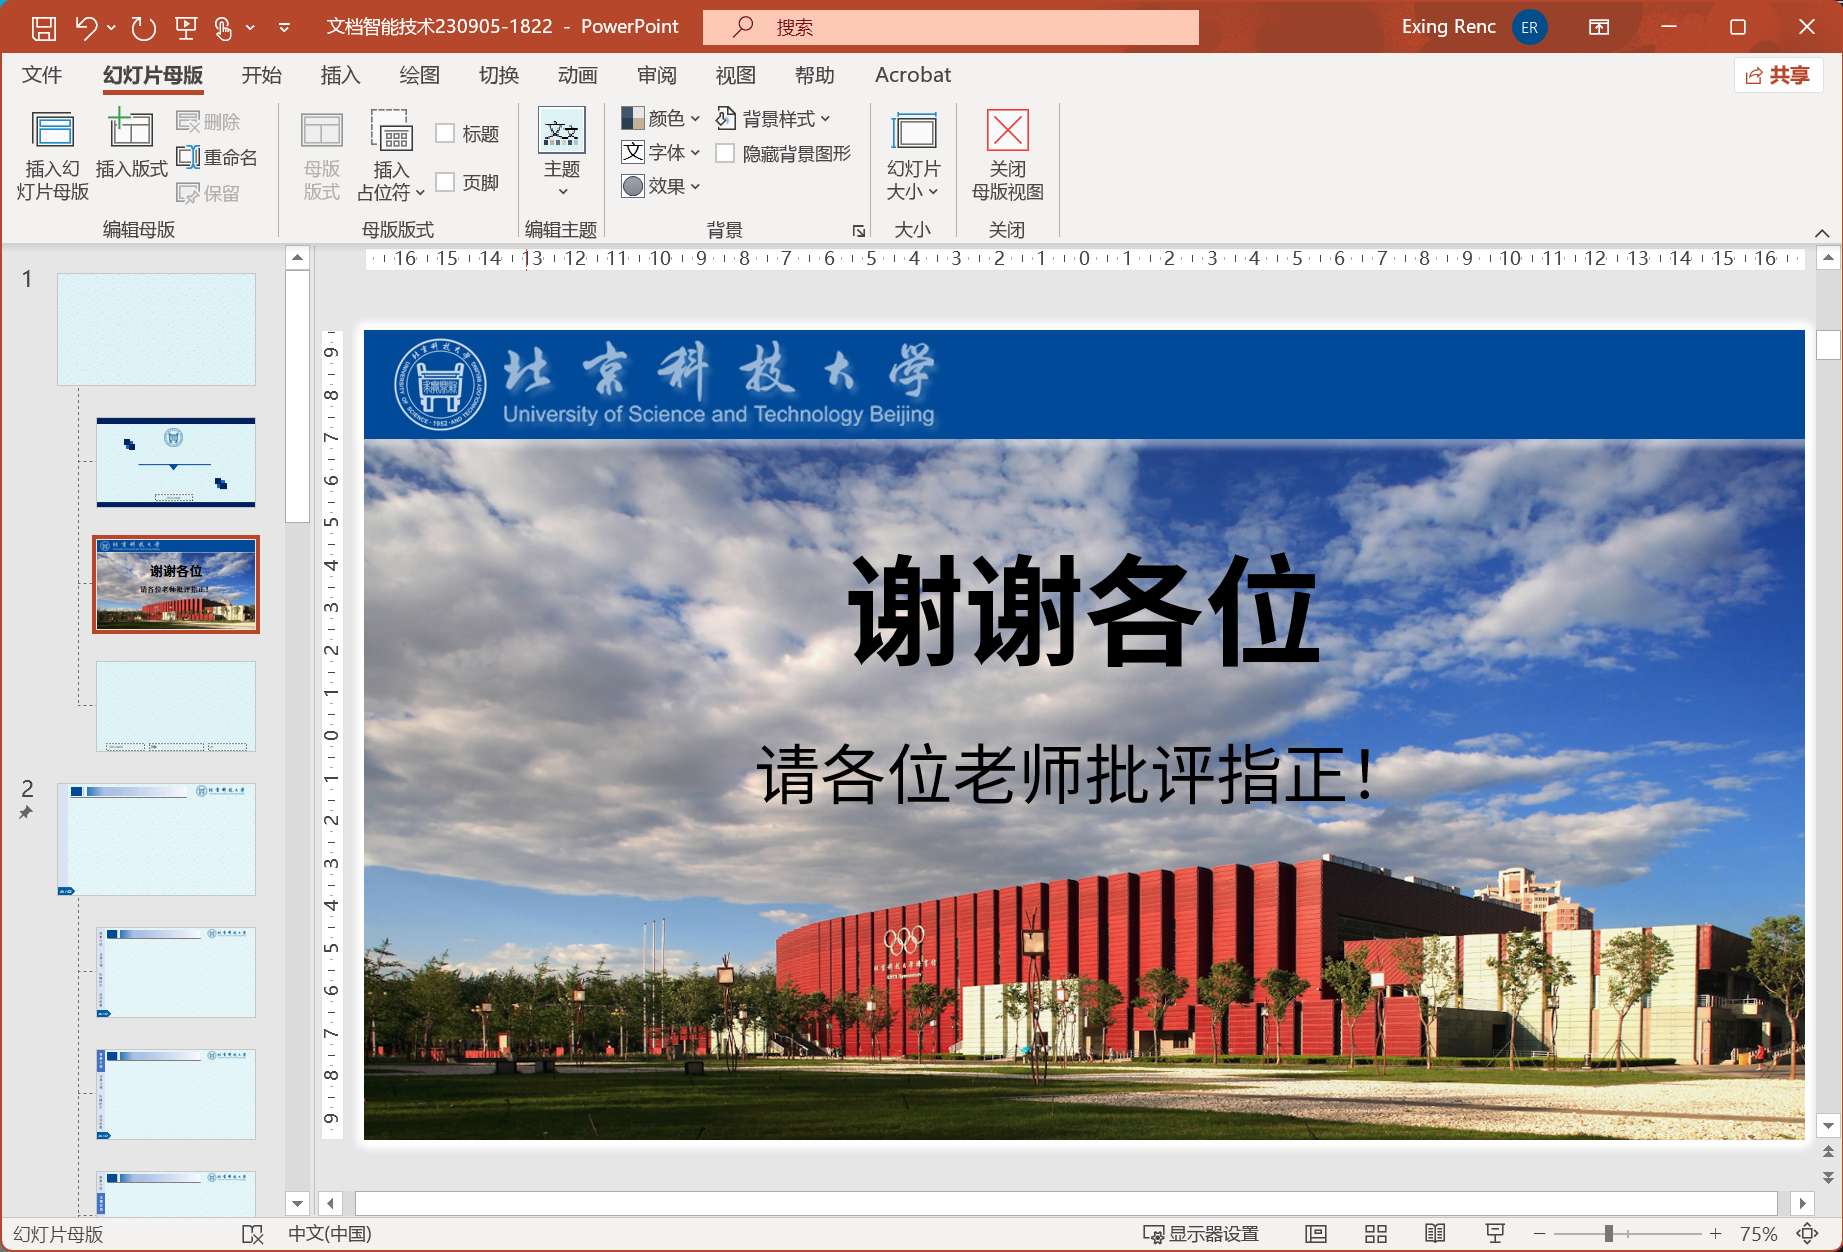The image size is (1843, 1252).
Task: Click the 保留 (Preserve) button
Action: (213, 192)
